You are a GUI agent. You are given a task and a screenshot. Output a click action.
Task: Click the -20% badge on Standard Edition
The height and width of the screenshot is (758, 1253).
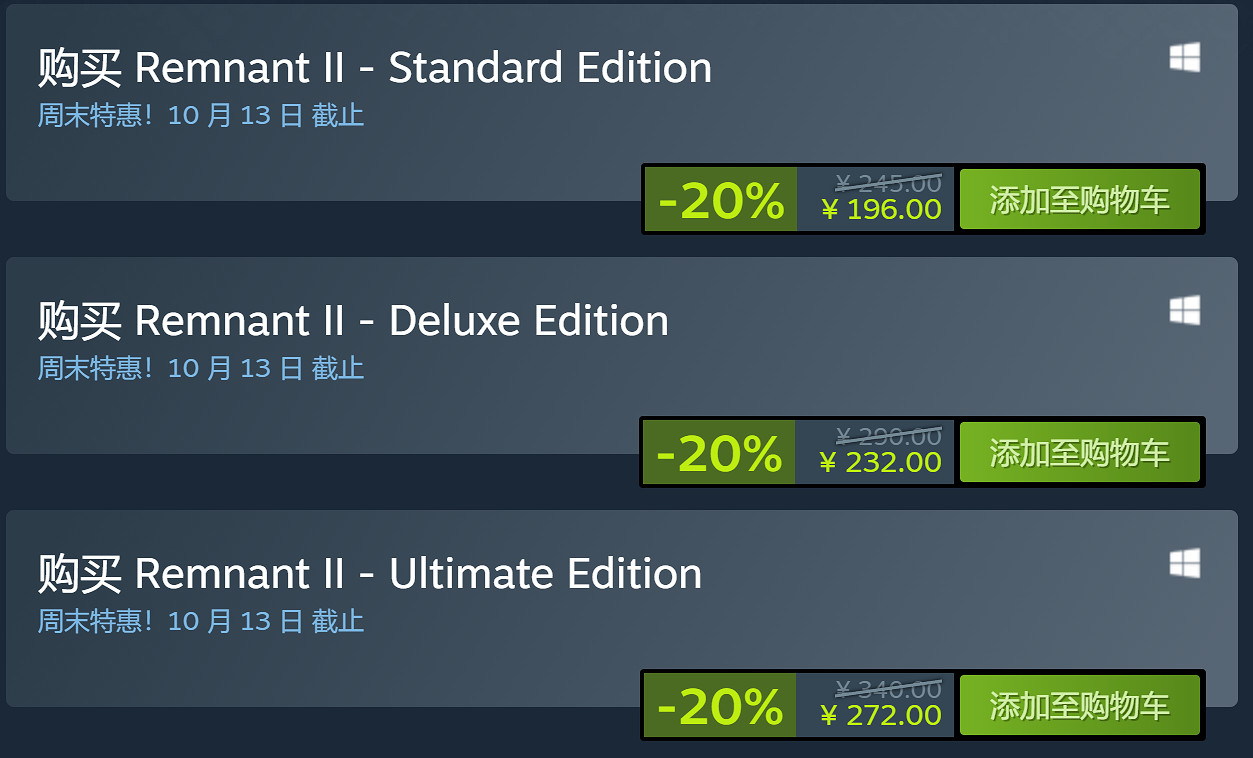coord(721,200)
